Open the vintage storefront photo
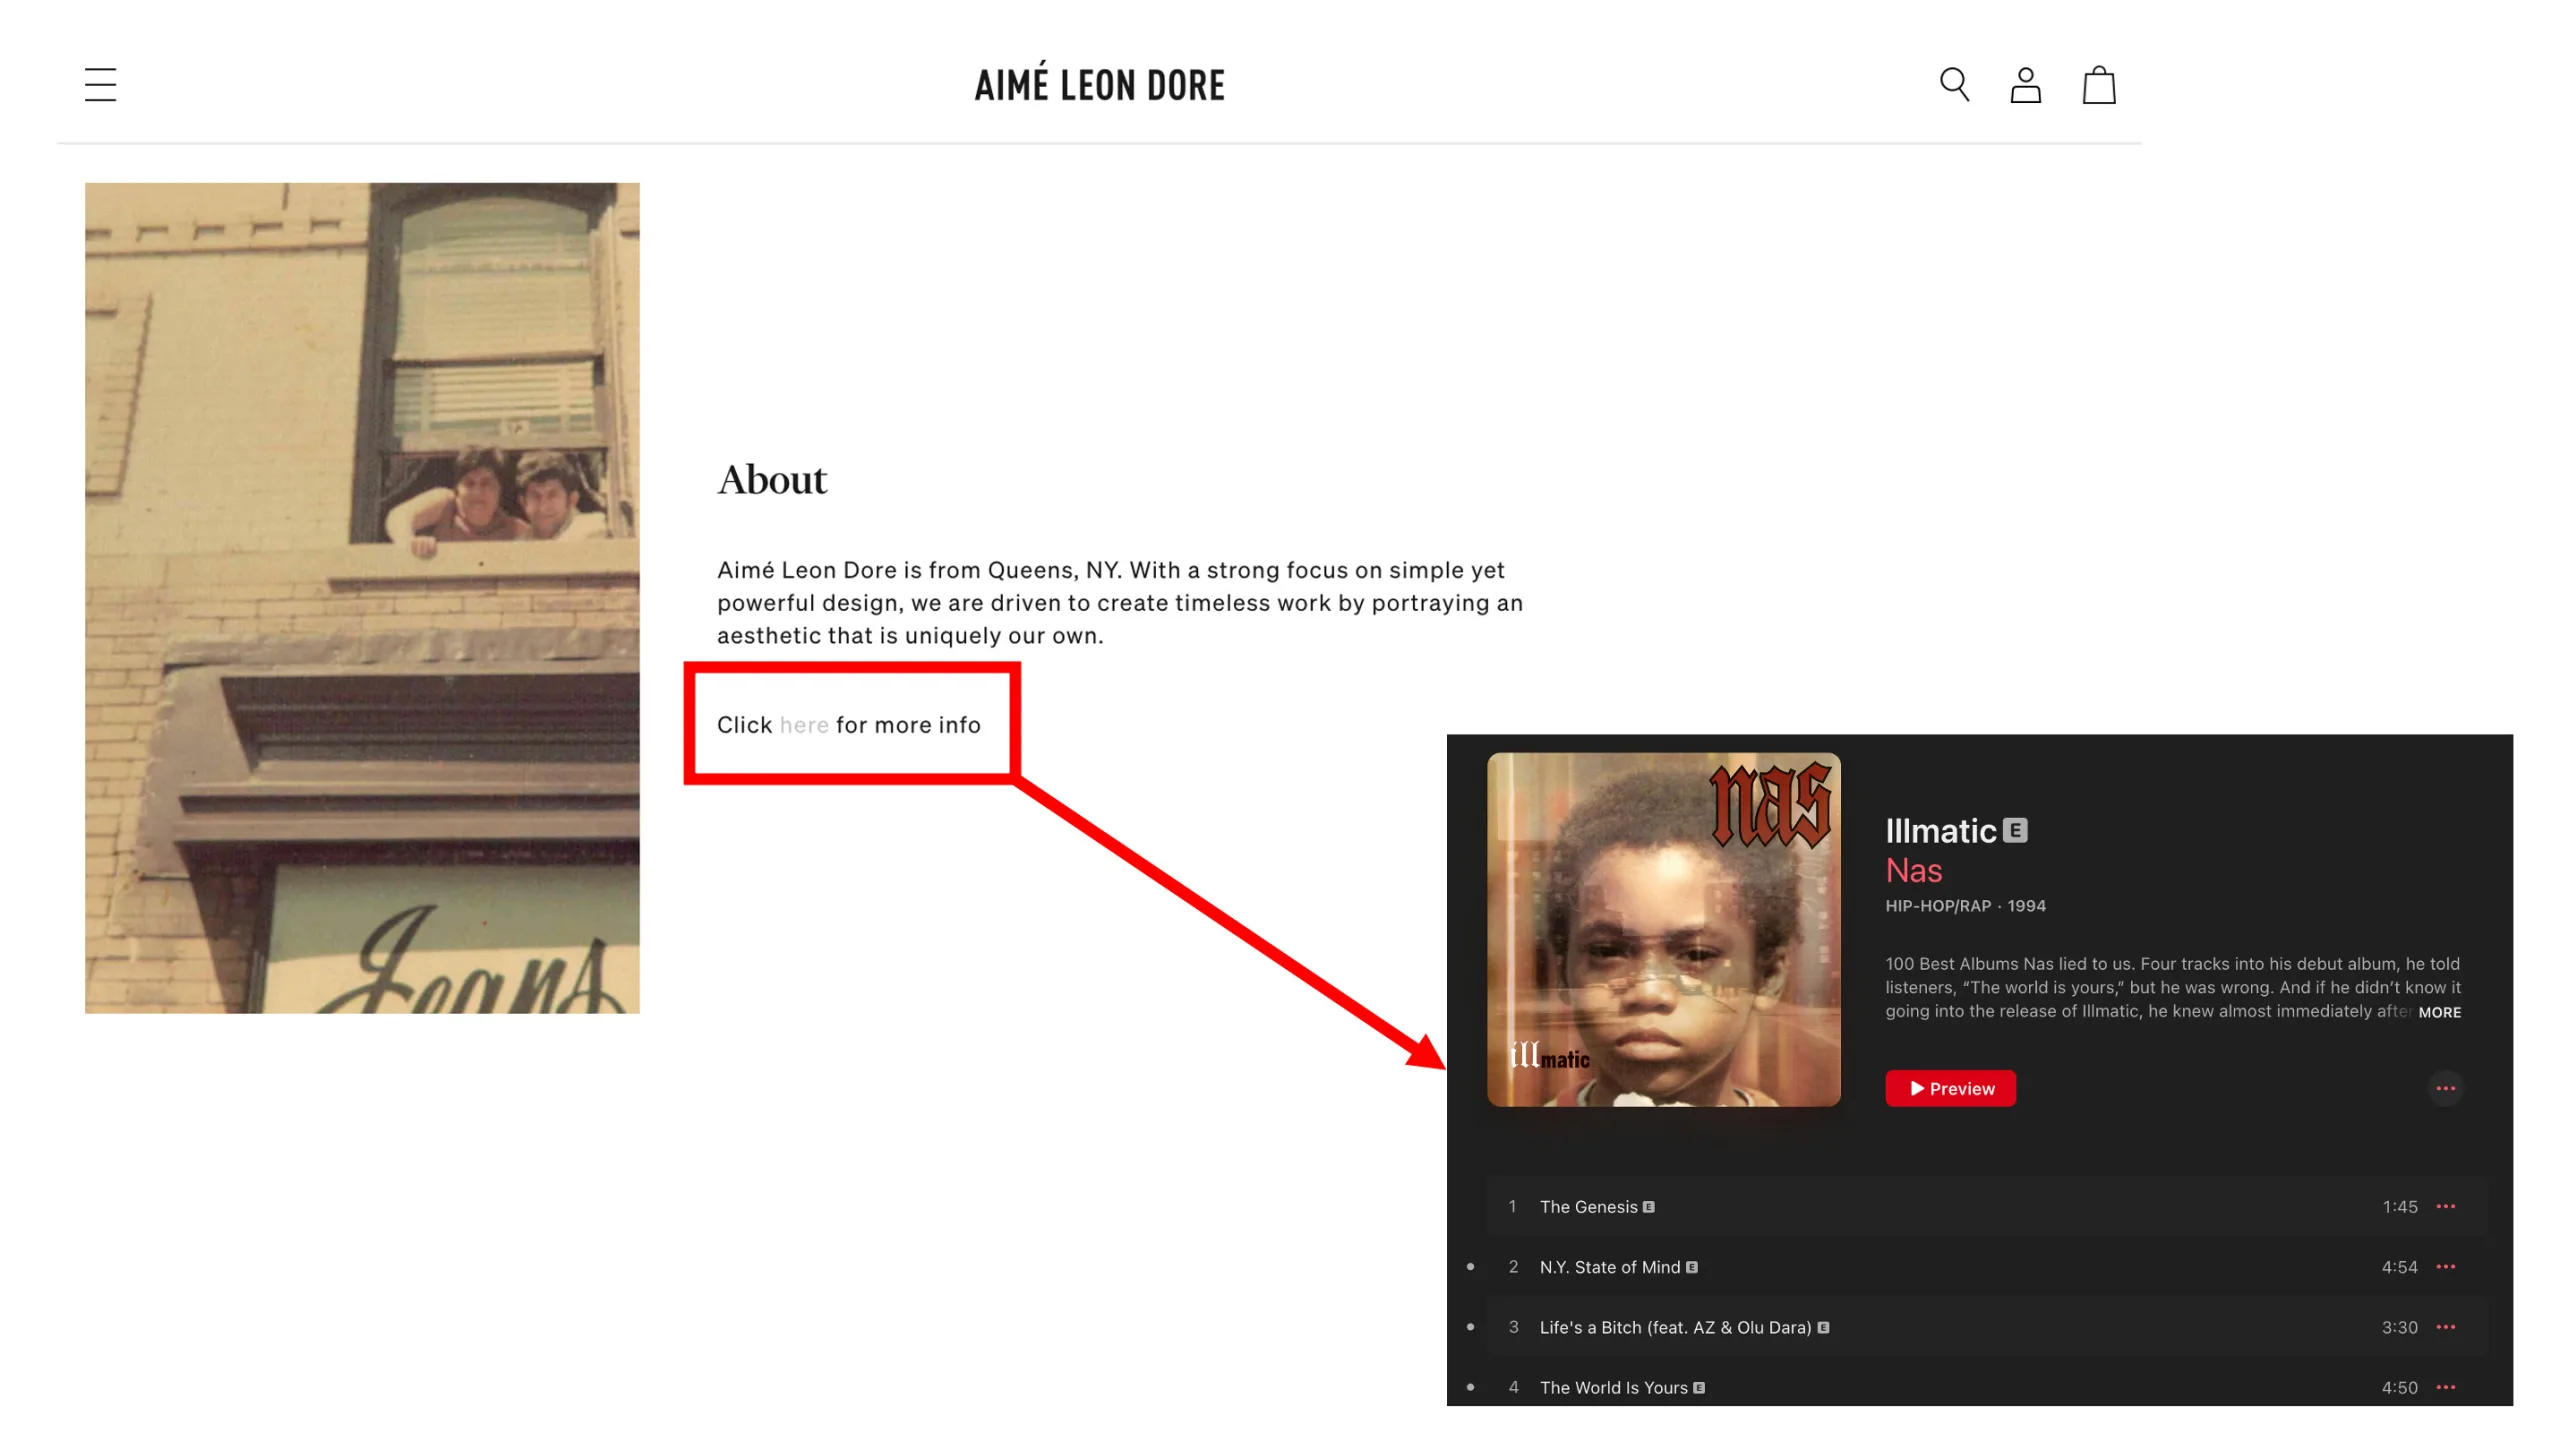 [362, 598]
